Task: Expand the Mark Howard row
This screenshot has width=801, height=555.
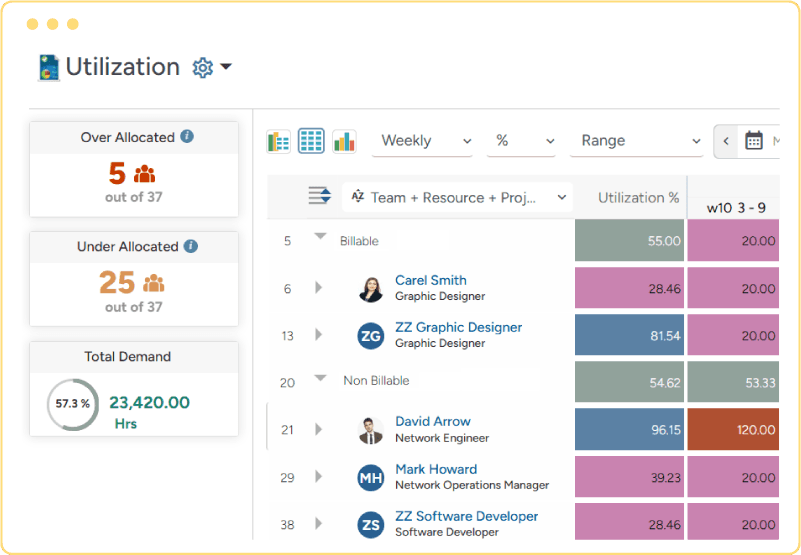Action: click(319, 477)
